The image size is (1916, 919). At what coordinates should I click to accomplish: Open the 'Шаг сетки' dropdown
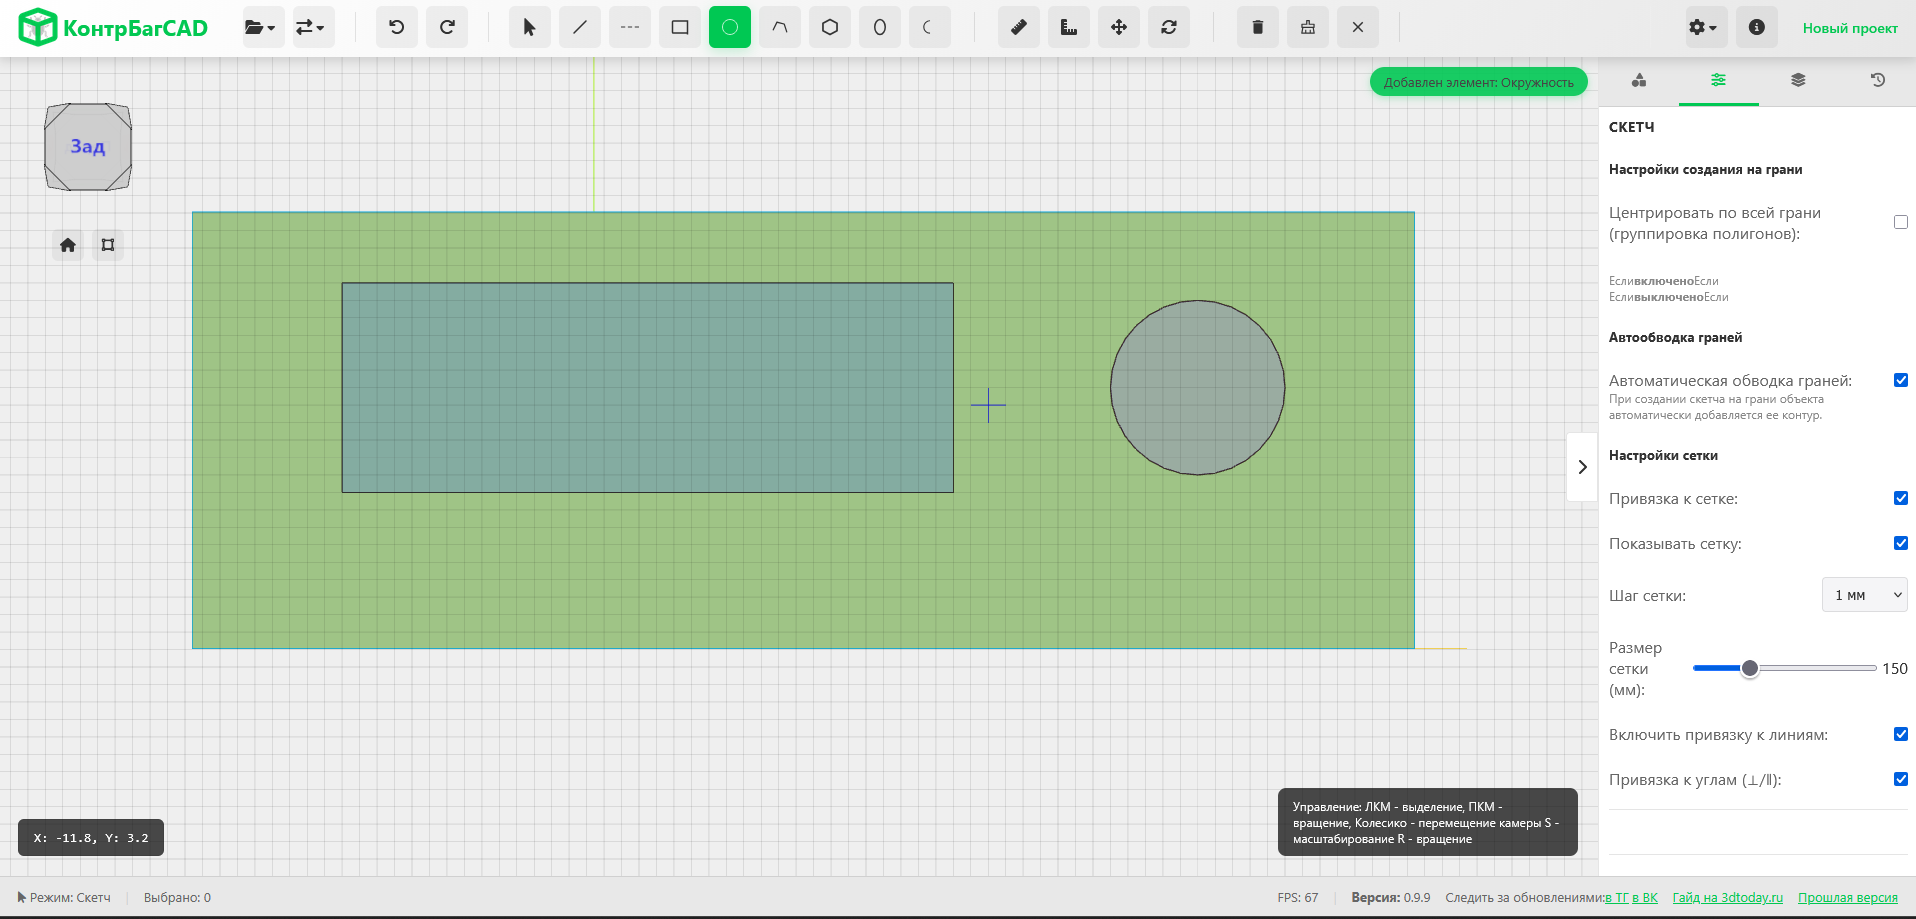click(1864, 595)
